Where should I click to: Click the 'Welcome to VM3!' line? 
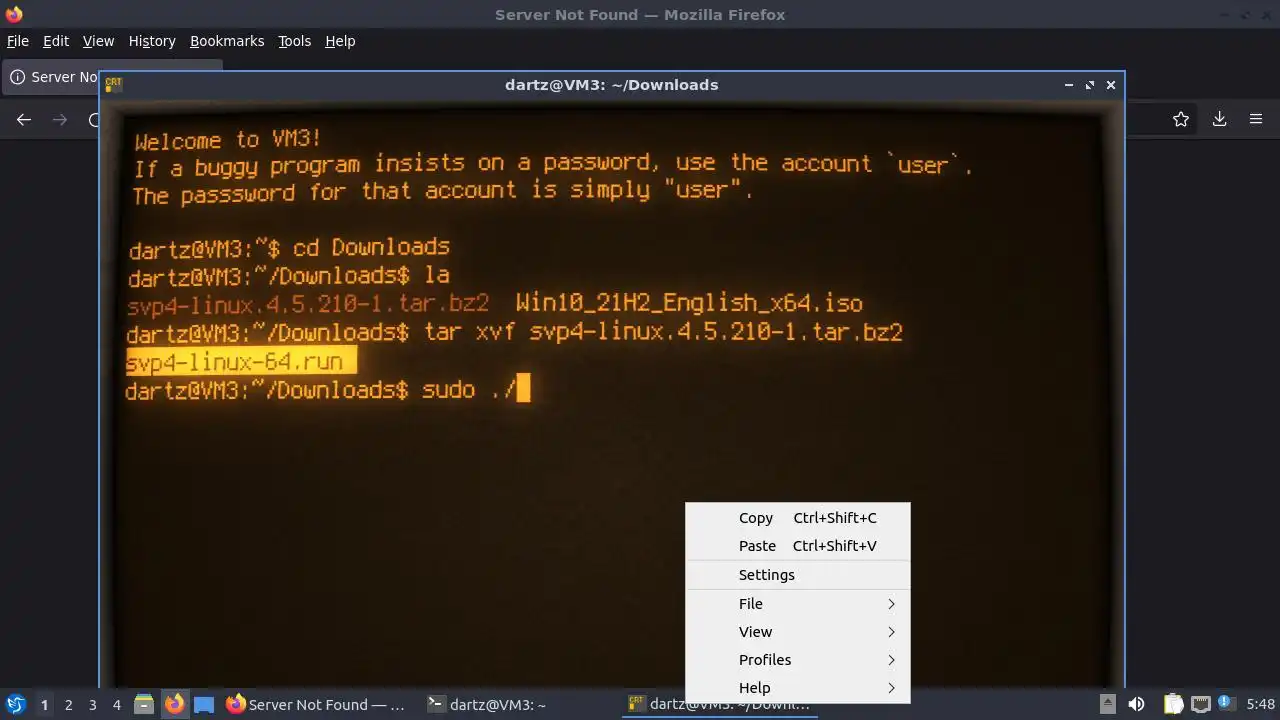(x=228, y=140)
